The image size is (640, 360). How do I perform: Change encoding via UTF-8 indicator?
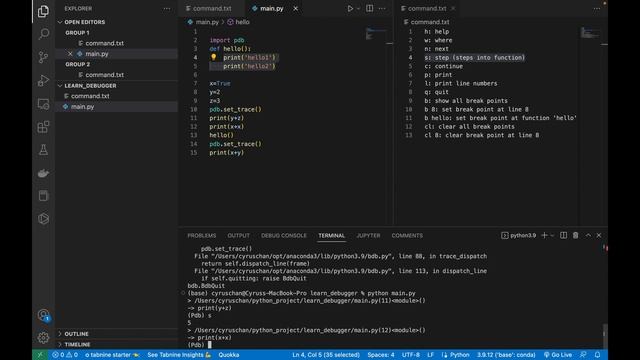[411, 355]
